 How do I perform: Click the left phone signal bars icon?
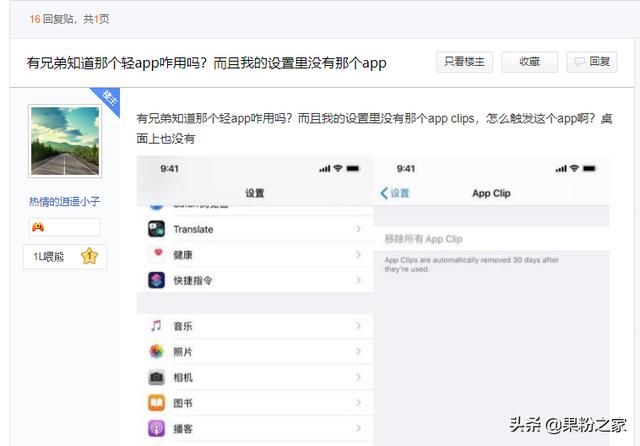pos(324,169)
